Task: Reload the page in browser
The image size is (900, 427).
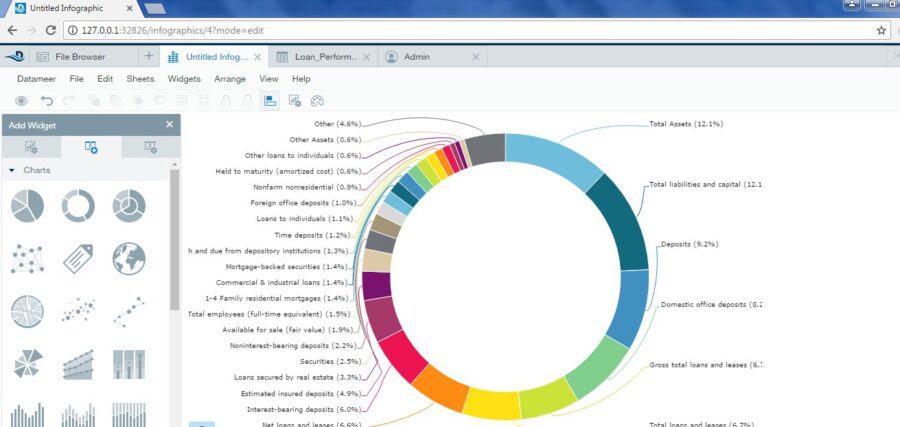Action: 51,30
